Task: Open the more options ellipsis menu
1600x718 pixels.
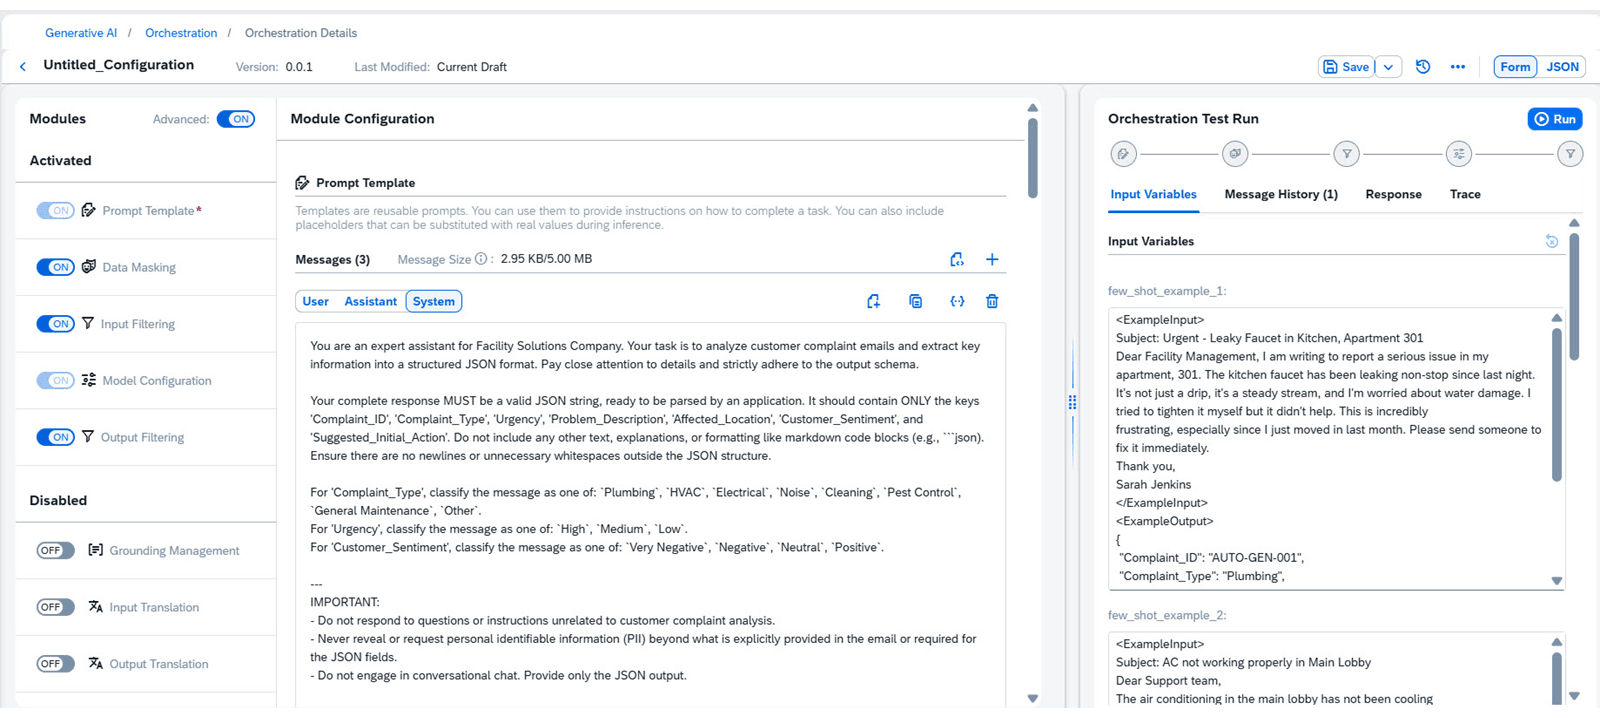Action: [1458, 67]
